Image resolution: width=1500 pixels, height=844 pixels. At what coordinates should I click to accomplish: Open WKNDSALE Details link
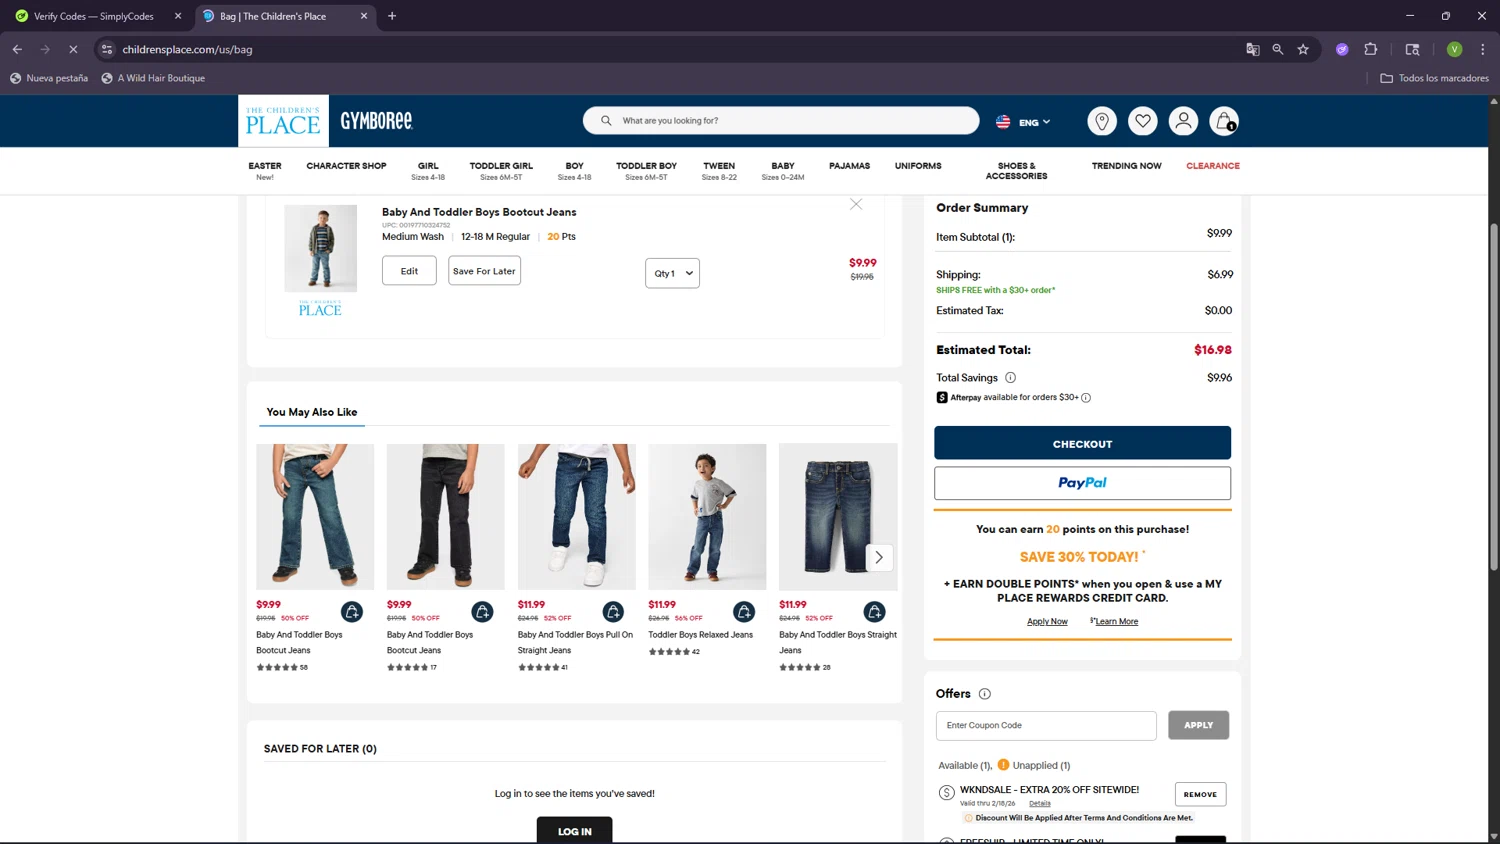1040,804
